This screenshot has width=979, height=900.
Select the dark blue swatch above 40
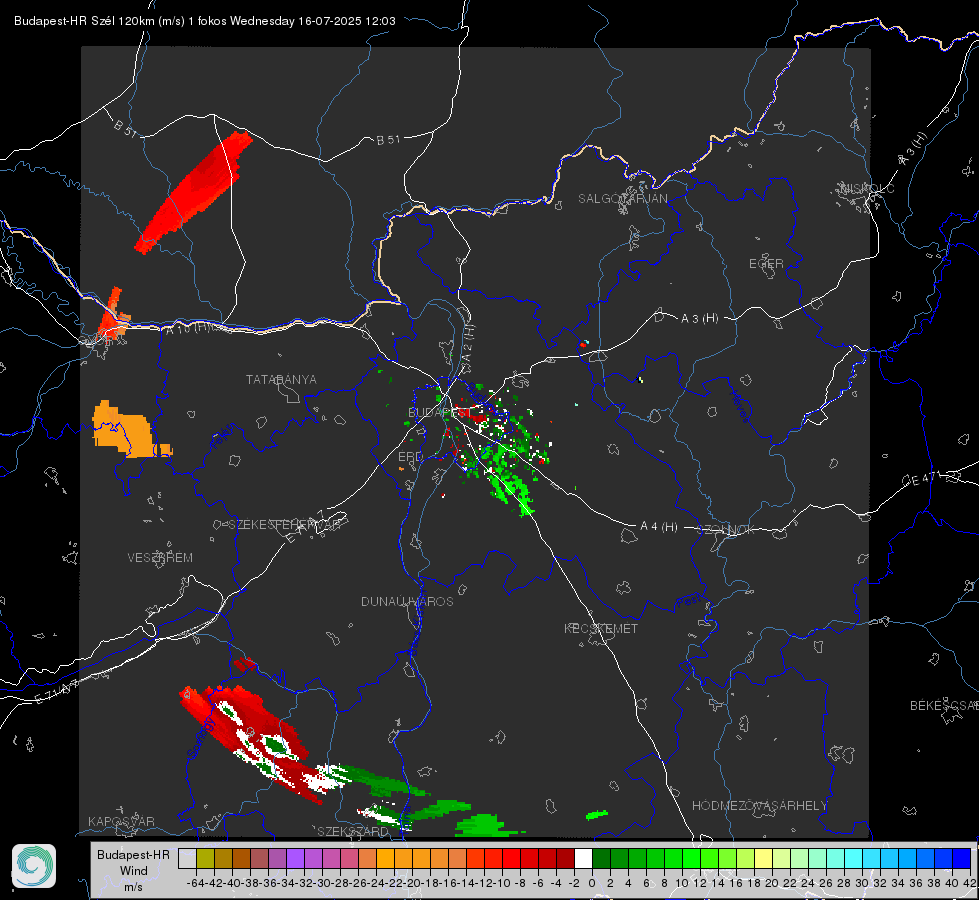pyautogui.click(x=962, y=858)
